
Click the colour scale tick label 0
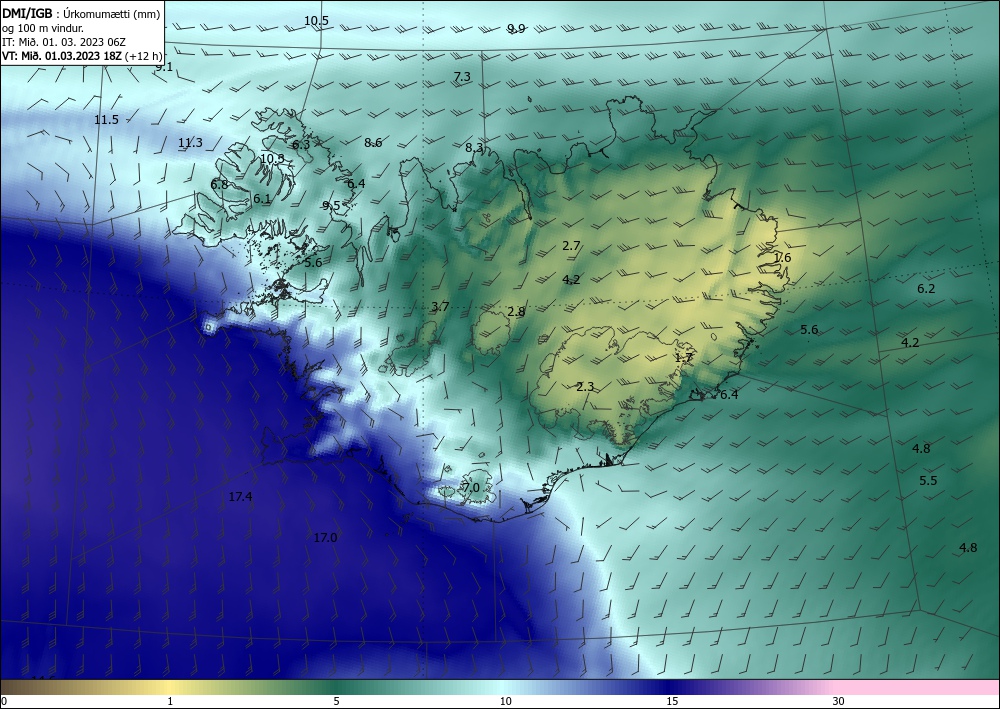point(4,701)
